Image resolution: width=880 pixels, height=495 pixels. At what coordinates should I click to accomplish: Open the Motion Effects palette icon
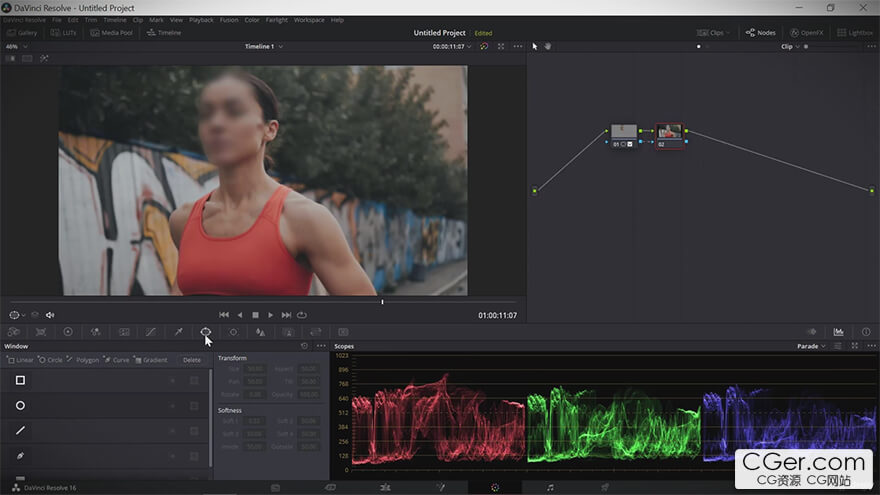click(x=124, y=332)
